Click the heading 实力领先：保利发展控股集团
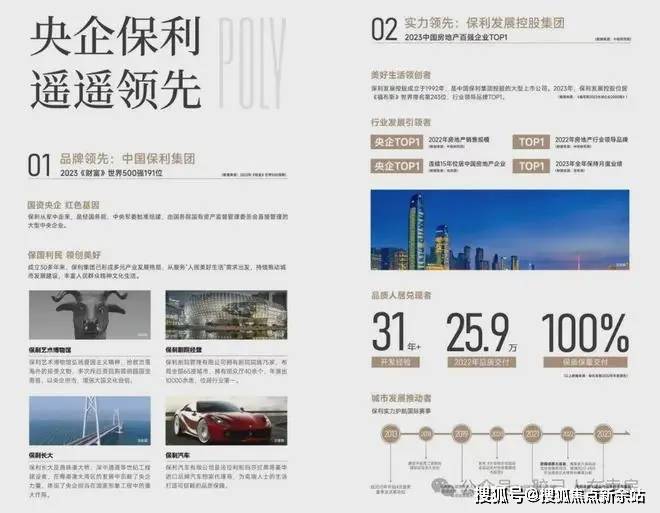The image size is (660, 513). pos(484,23)
